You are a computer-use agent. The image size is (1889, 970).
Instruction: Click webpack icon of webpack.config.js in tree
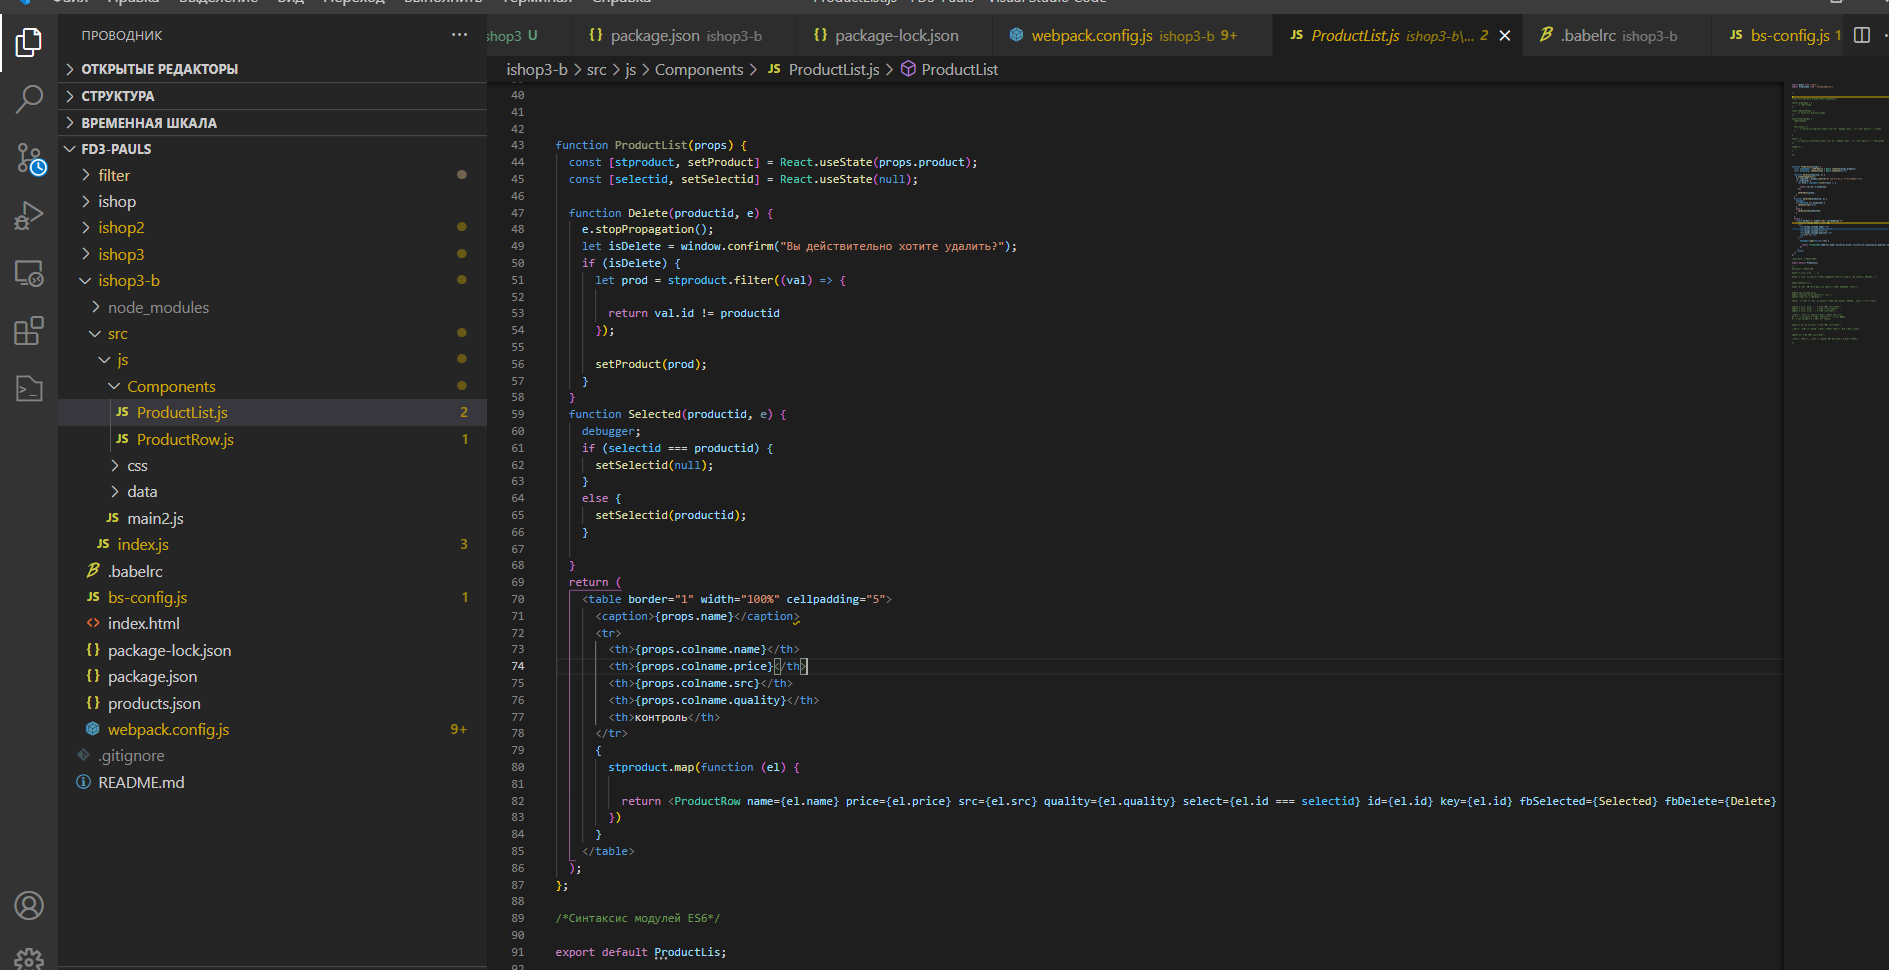93,729
